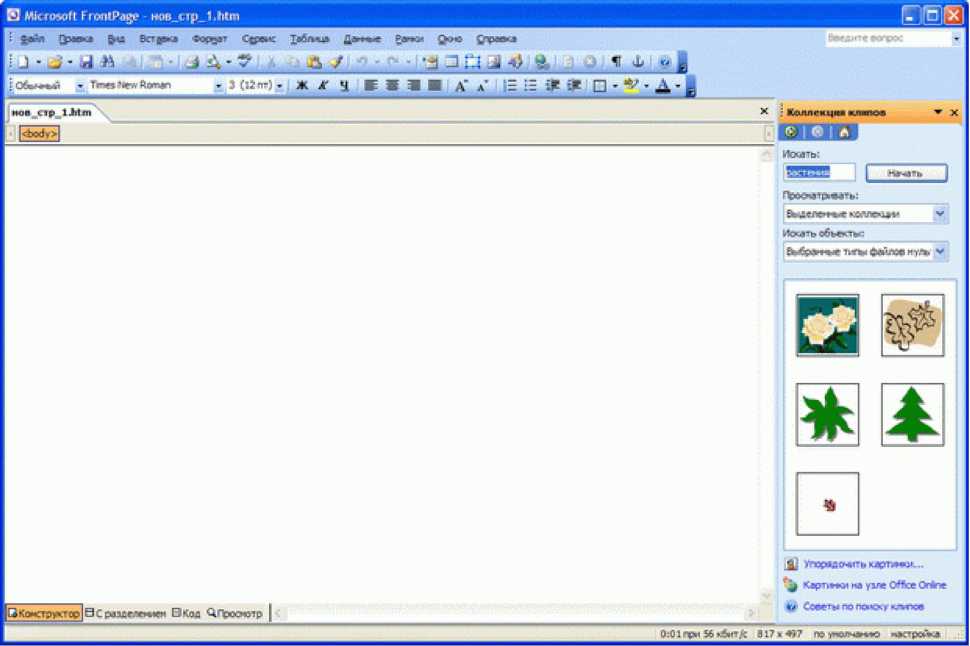
Task: Toggle italic formatting (К)
Action: (323, 86)
